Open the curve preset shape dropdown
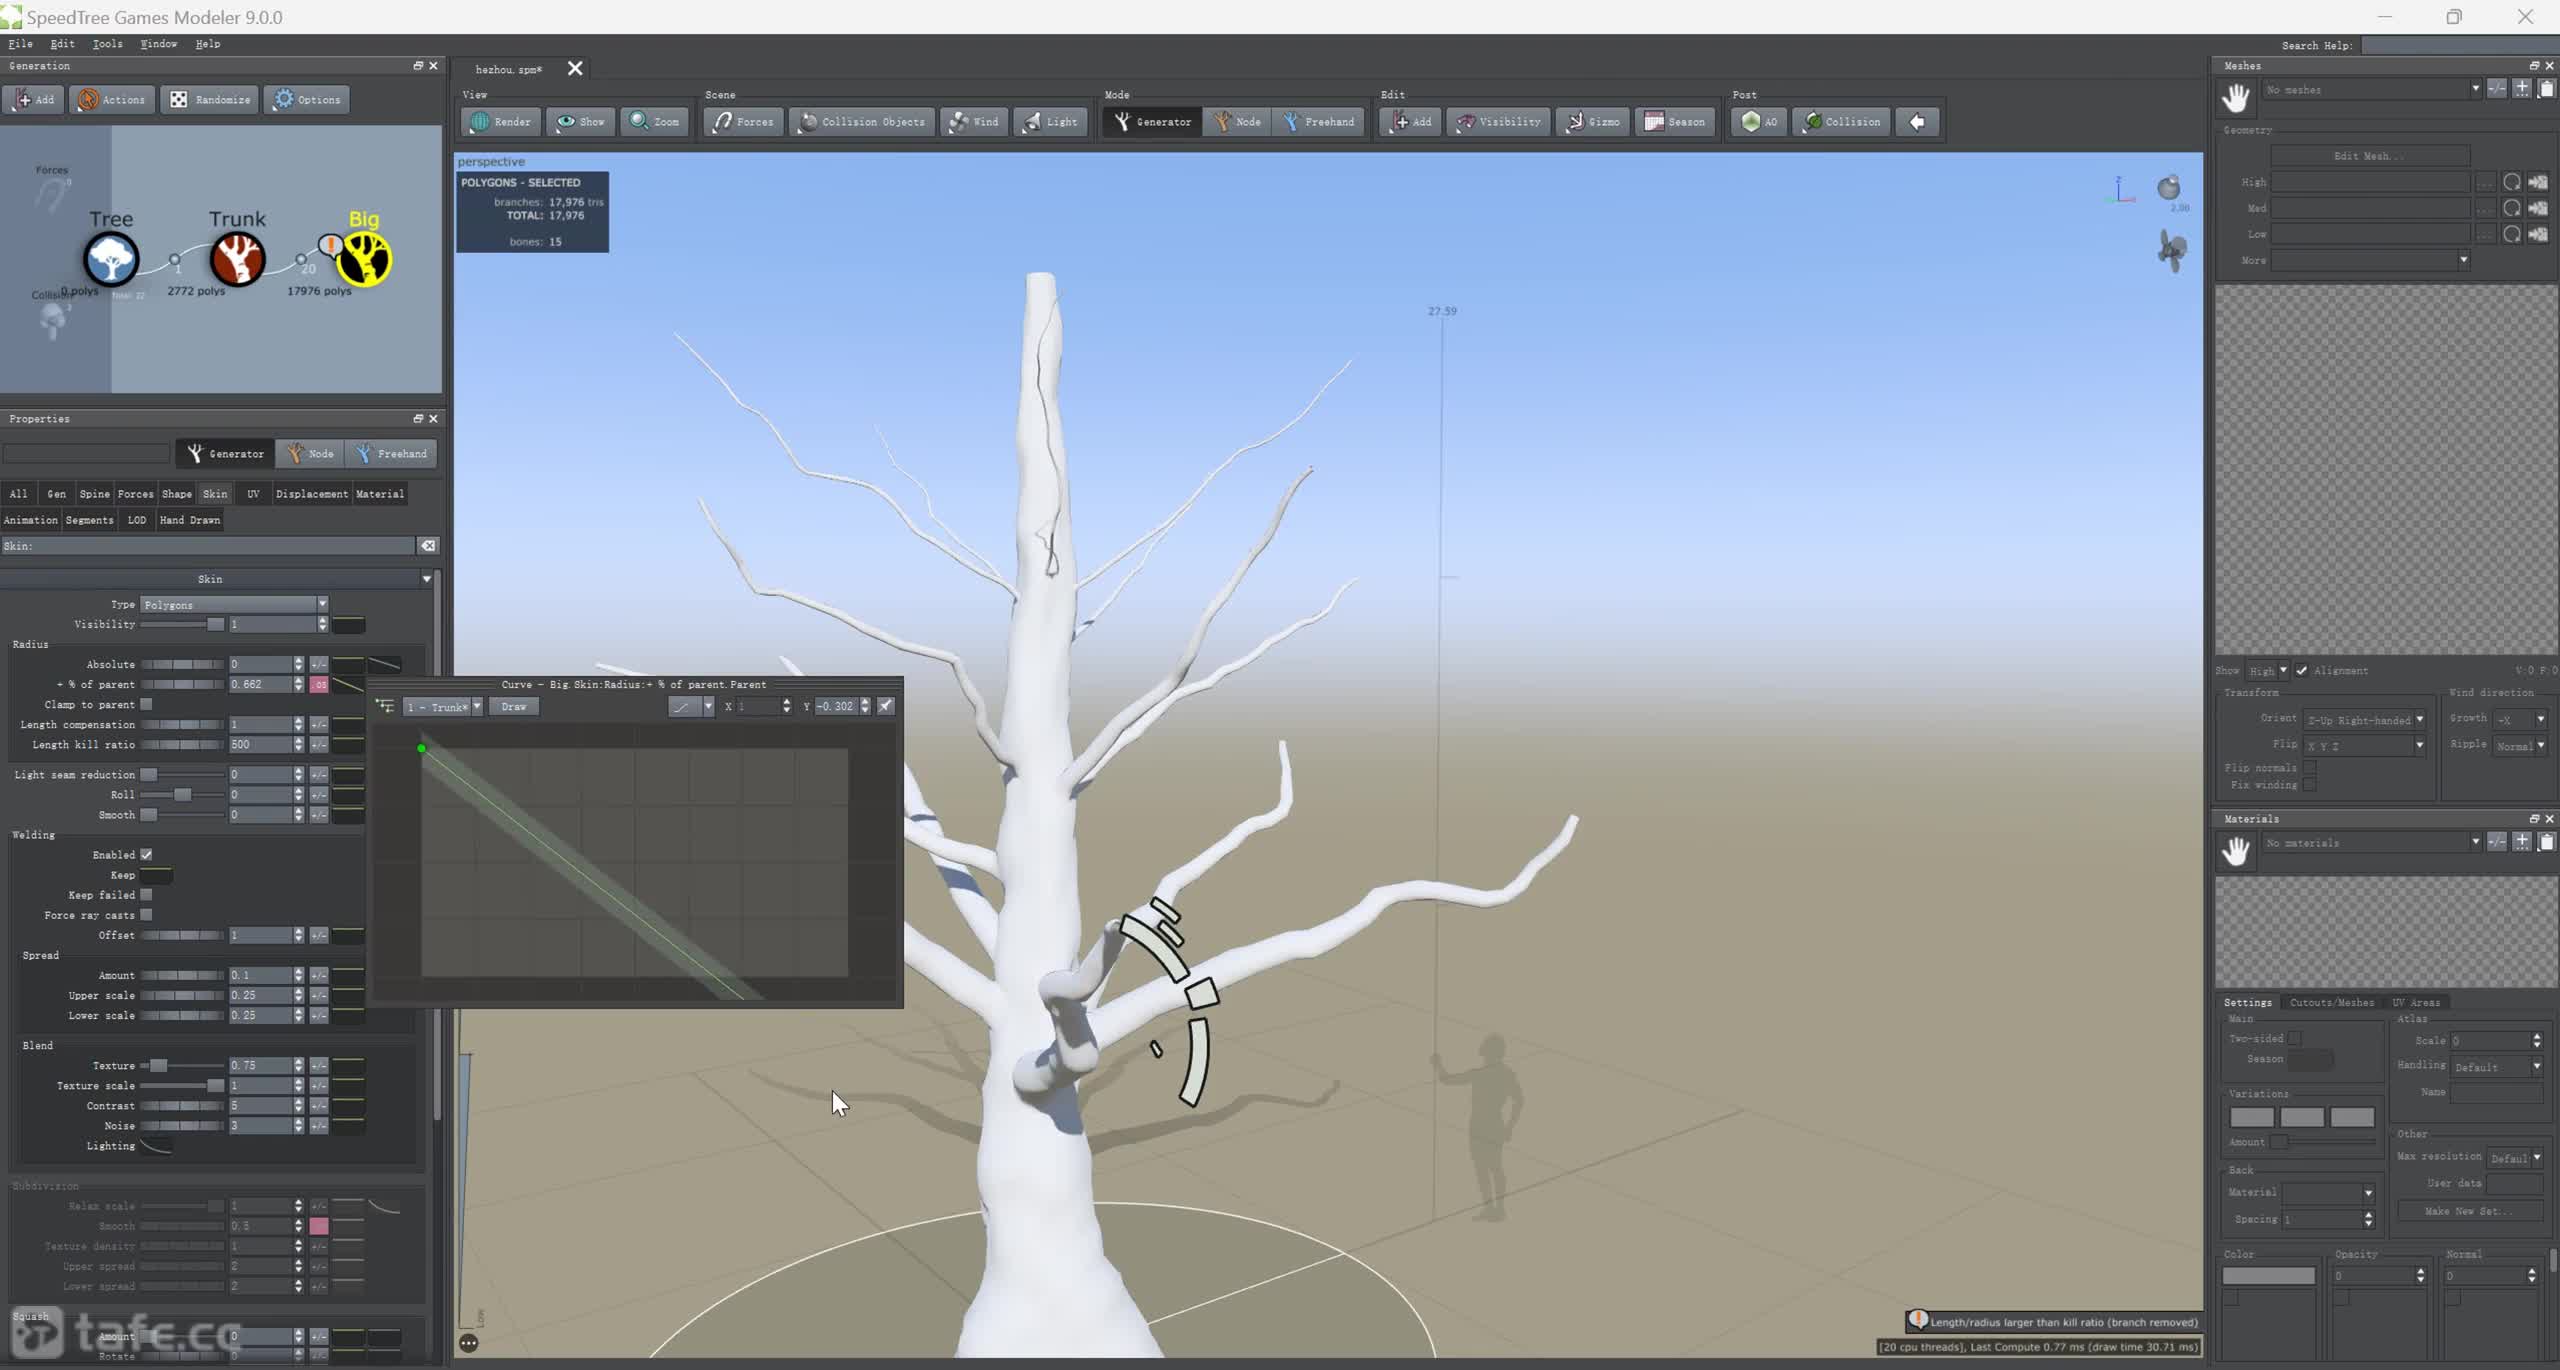This screenshot has width=2560, height=1370. pyautogui.click(x=691, y=707)
